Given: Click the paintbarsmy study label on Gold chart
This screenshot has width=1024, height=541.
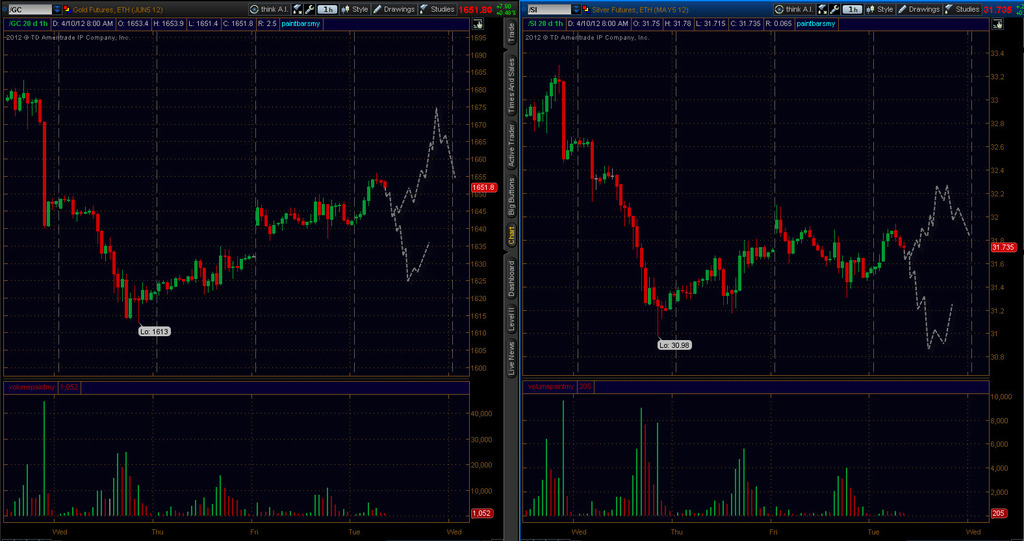Looking at the screenshot, I should (x=301, y=24).
